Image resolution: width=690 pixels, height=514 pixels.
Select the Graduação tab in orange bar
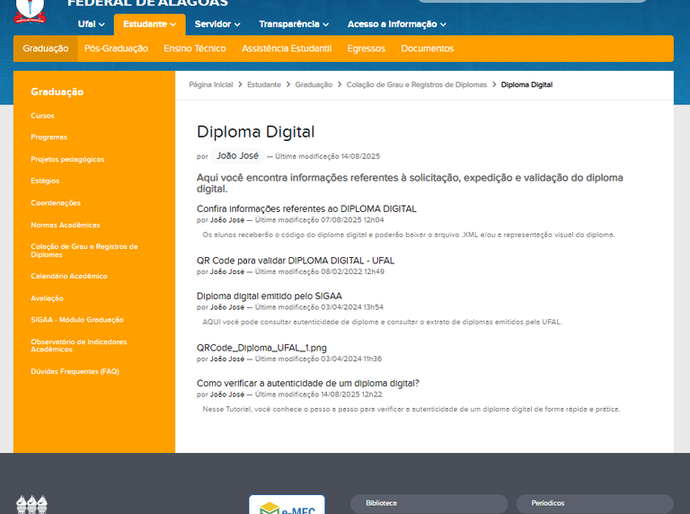pyautogui.click(x=45, y=48)
